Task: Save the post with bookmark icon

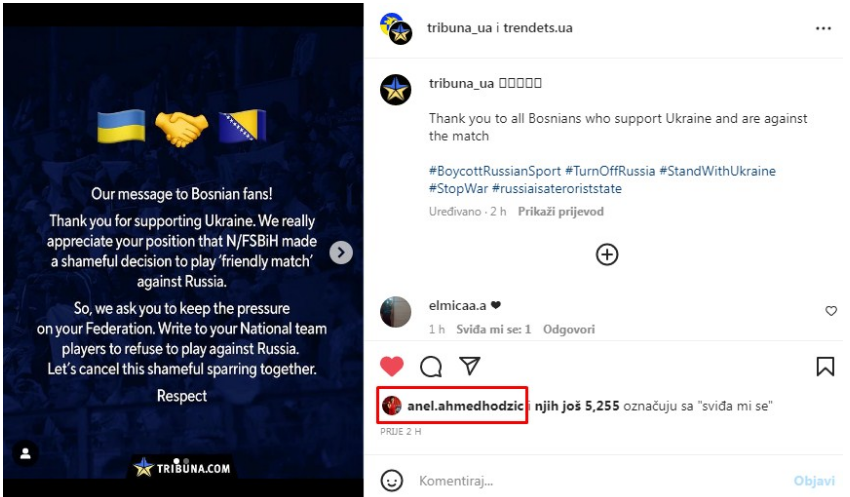Action: click(x=825, y=366)
